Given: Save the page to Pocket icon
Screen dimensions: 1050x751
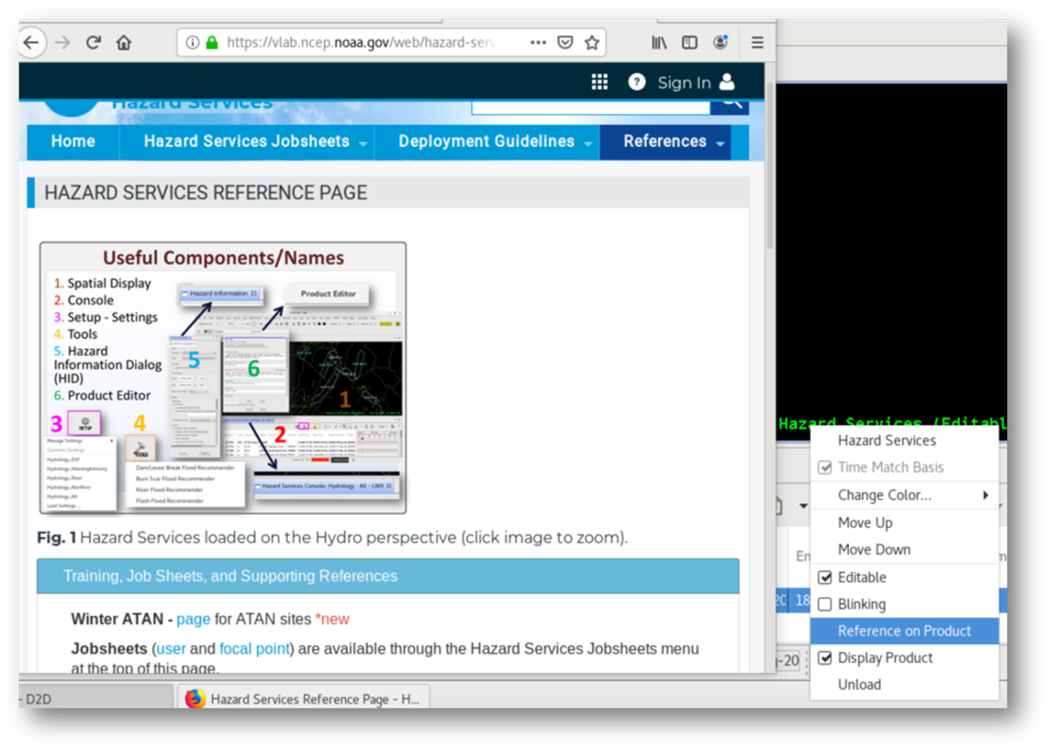Looking at the screenshot, I should [x=565, y=43].
